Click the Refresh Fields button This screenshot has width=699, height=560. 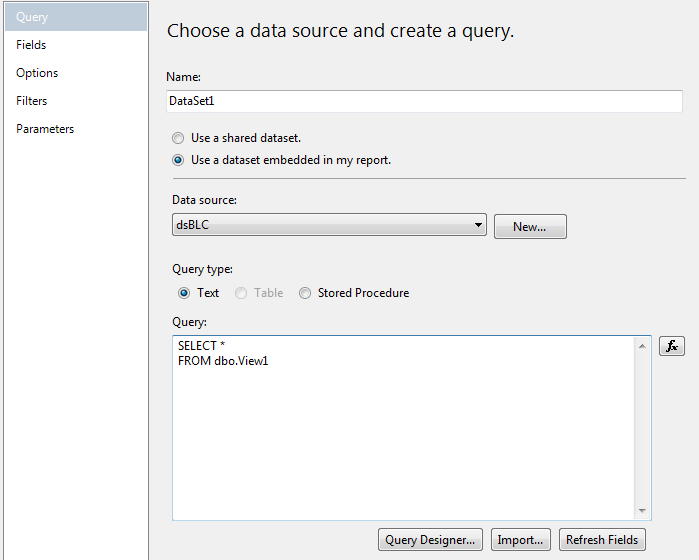tap(601, 540)
